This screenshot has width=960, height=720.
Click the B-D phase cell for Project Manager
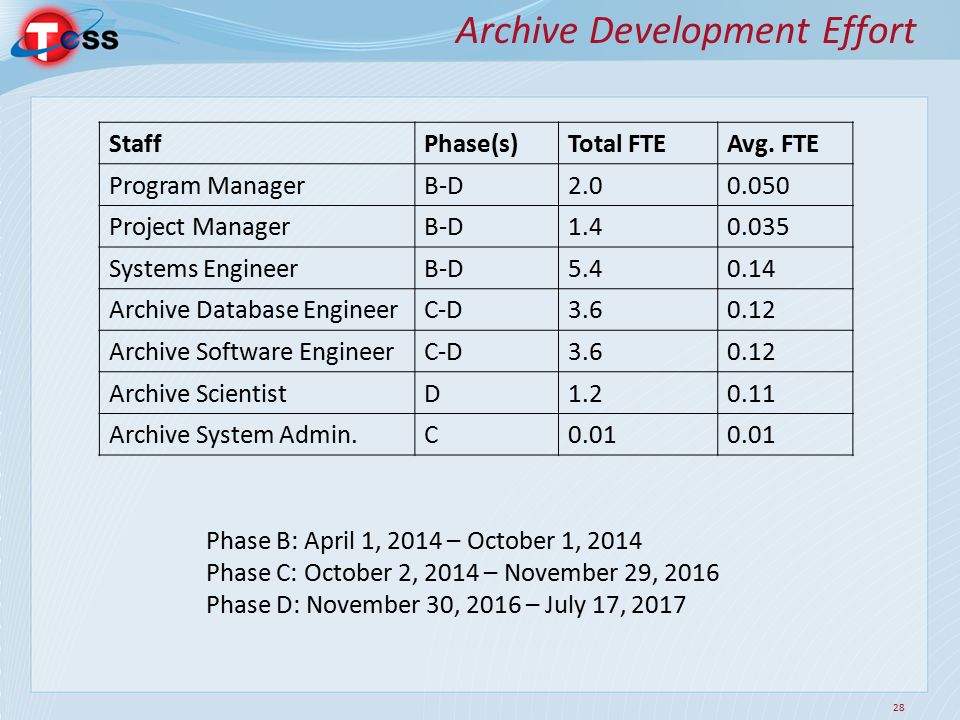[486, 227]
